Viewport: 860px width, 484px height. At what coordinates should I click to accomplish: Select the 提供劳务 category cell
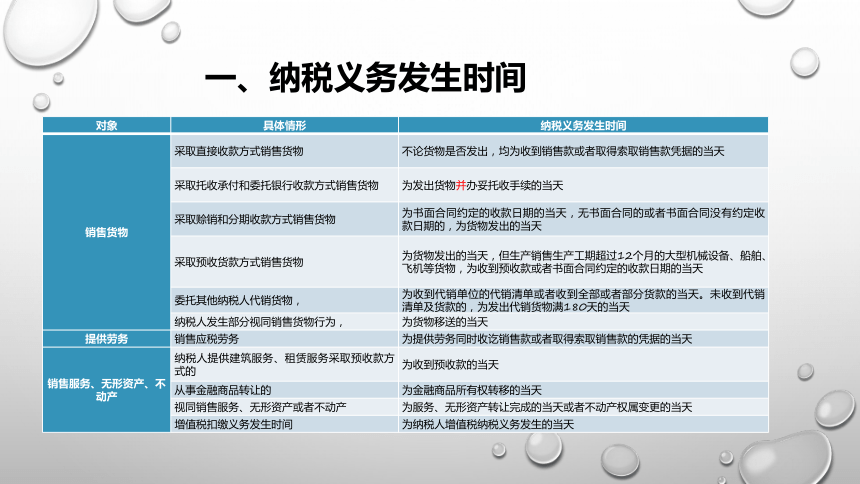106,339
